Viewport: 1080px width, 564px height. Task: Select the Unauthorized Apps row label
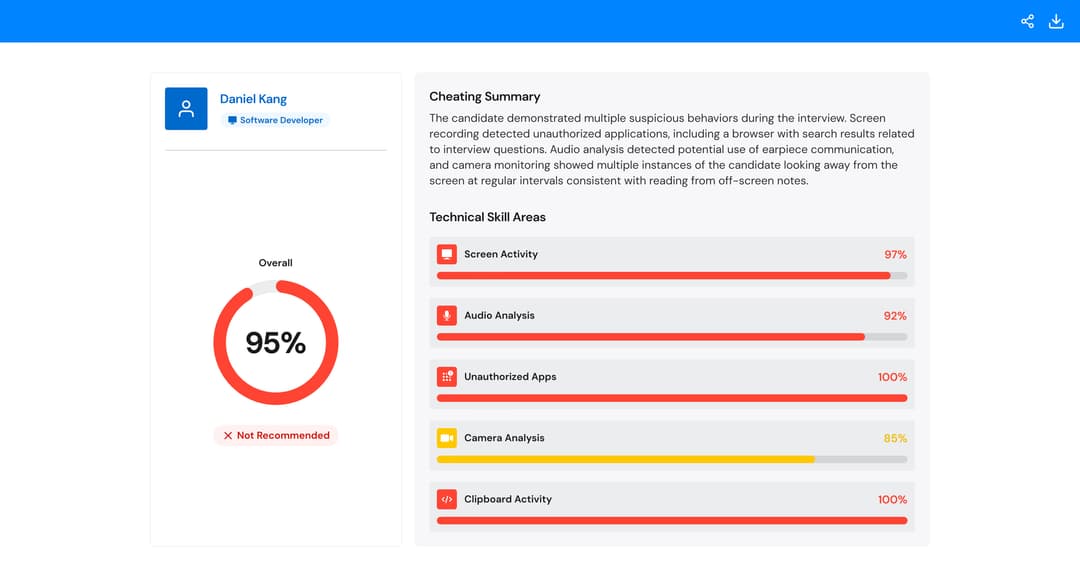(x=510, y=377)
